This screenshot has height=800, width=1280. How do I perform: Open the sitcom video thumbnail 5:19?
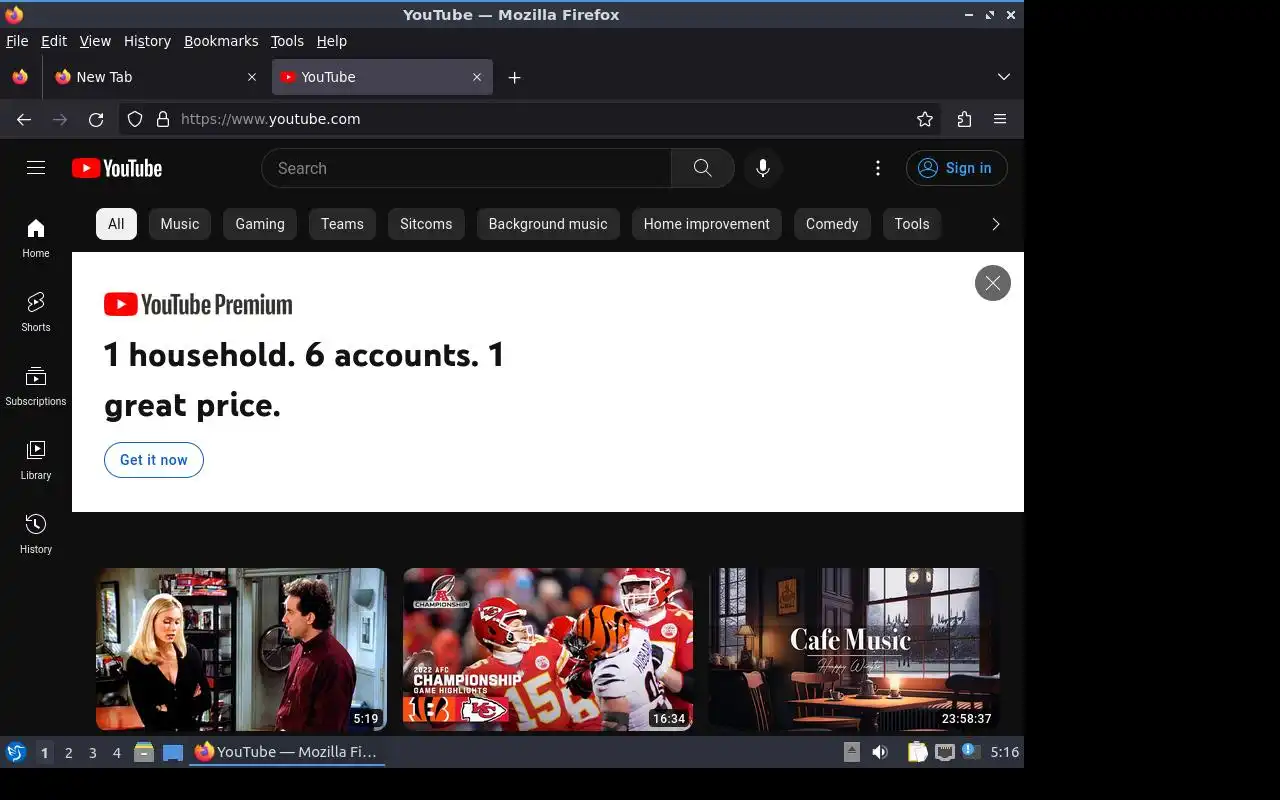[x=241, y=649]
